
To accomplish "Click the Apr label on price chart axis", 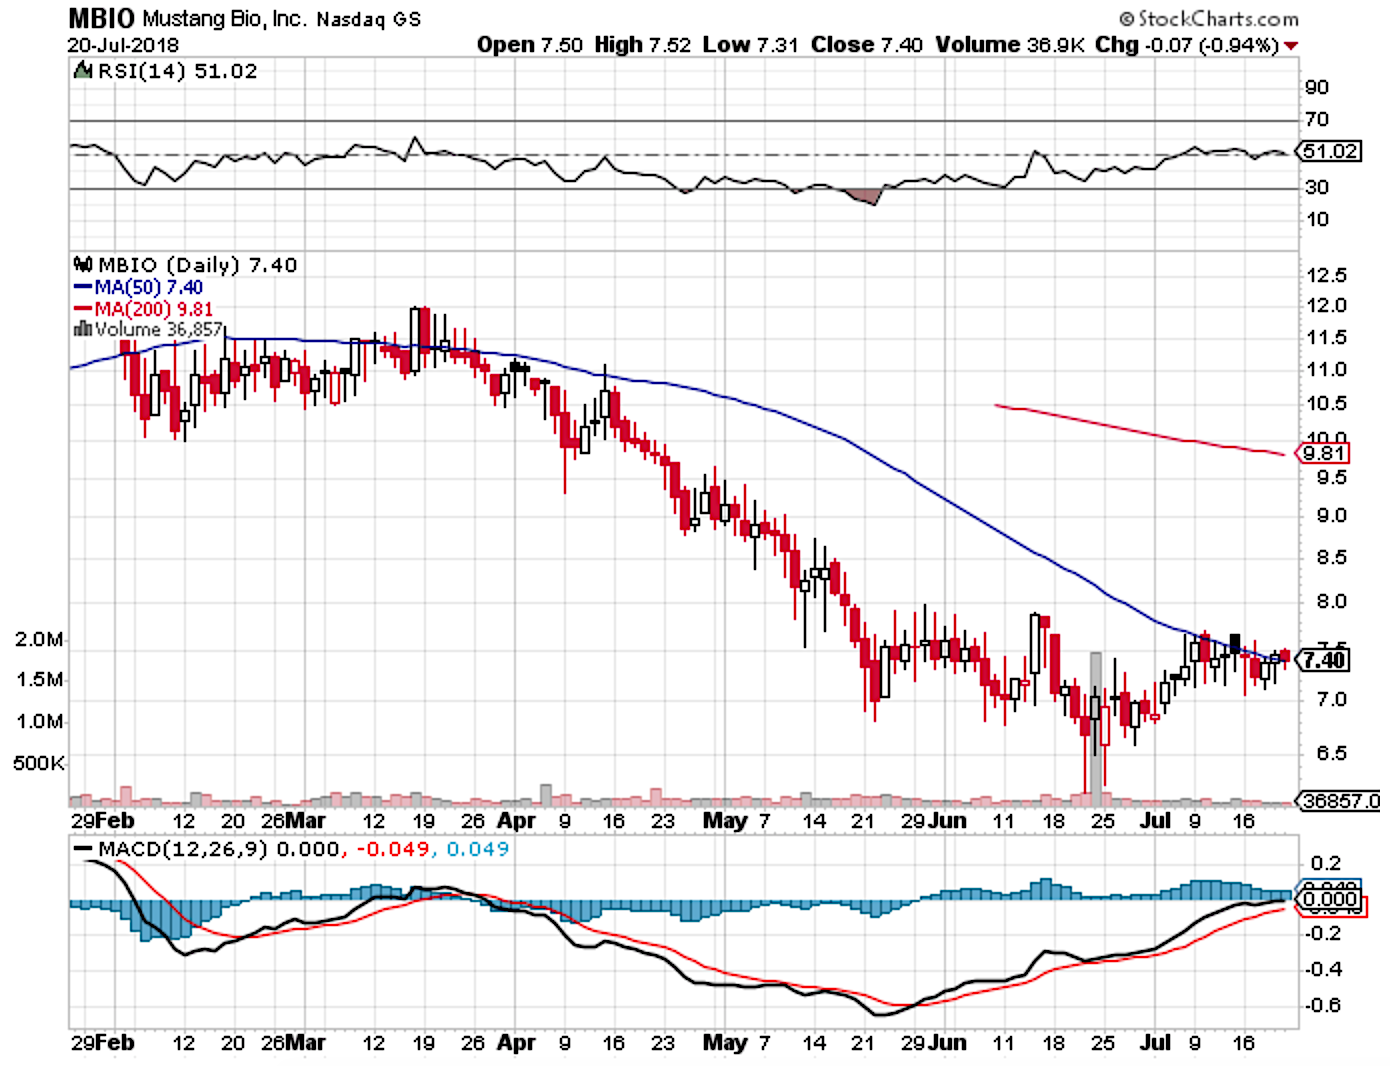I will click(x=517, y=821).
